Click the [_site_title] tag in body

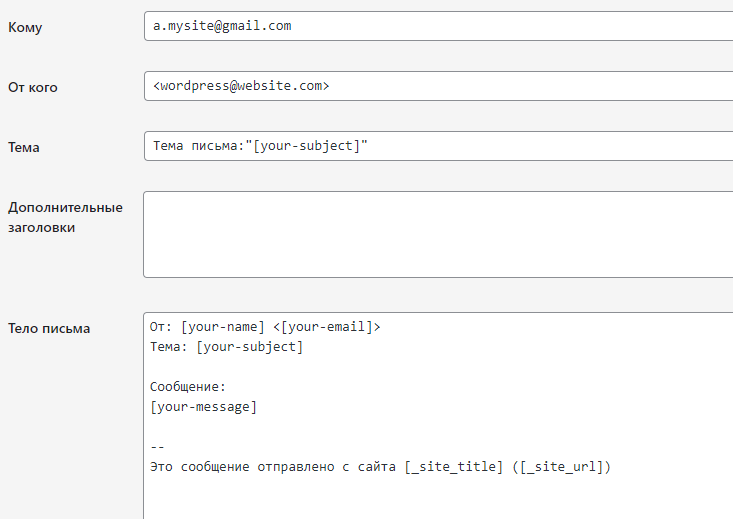pos(454,467)
